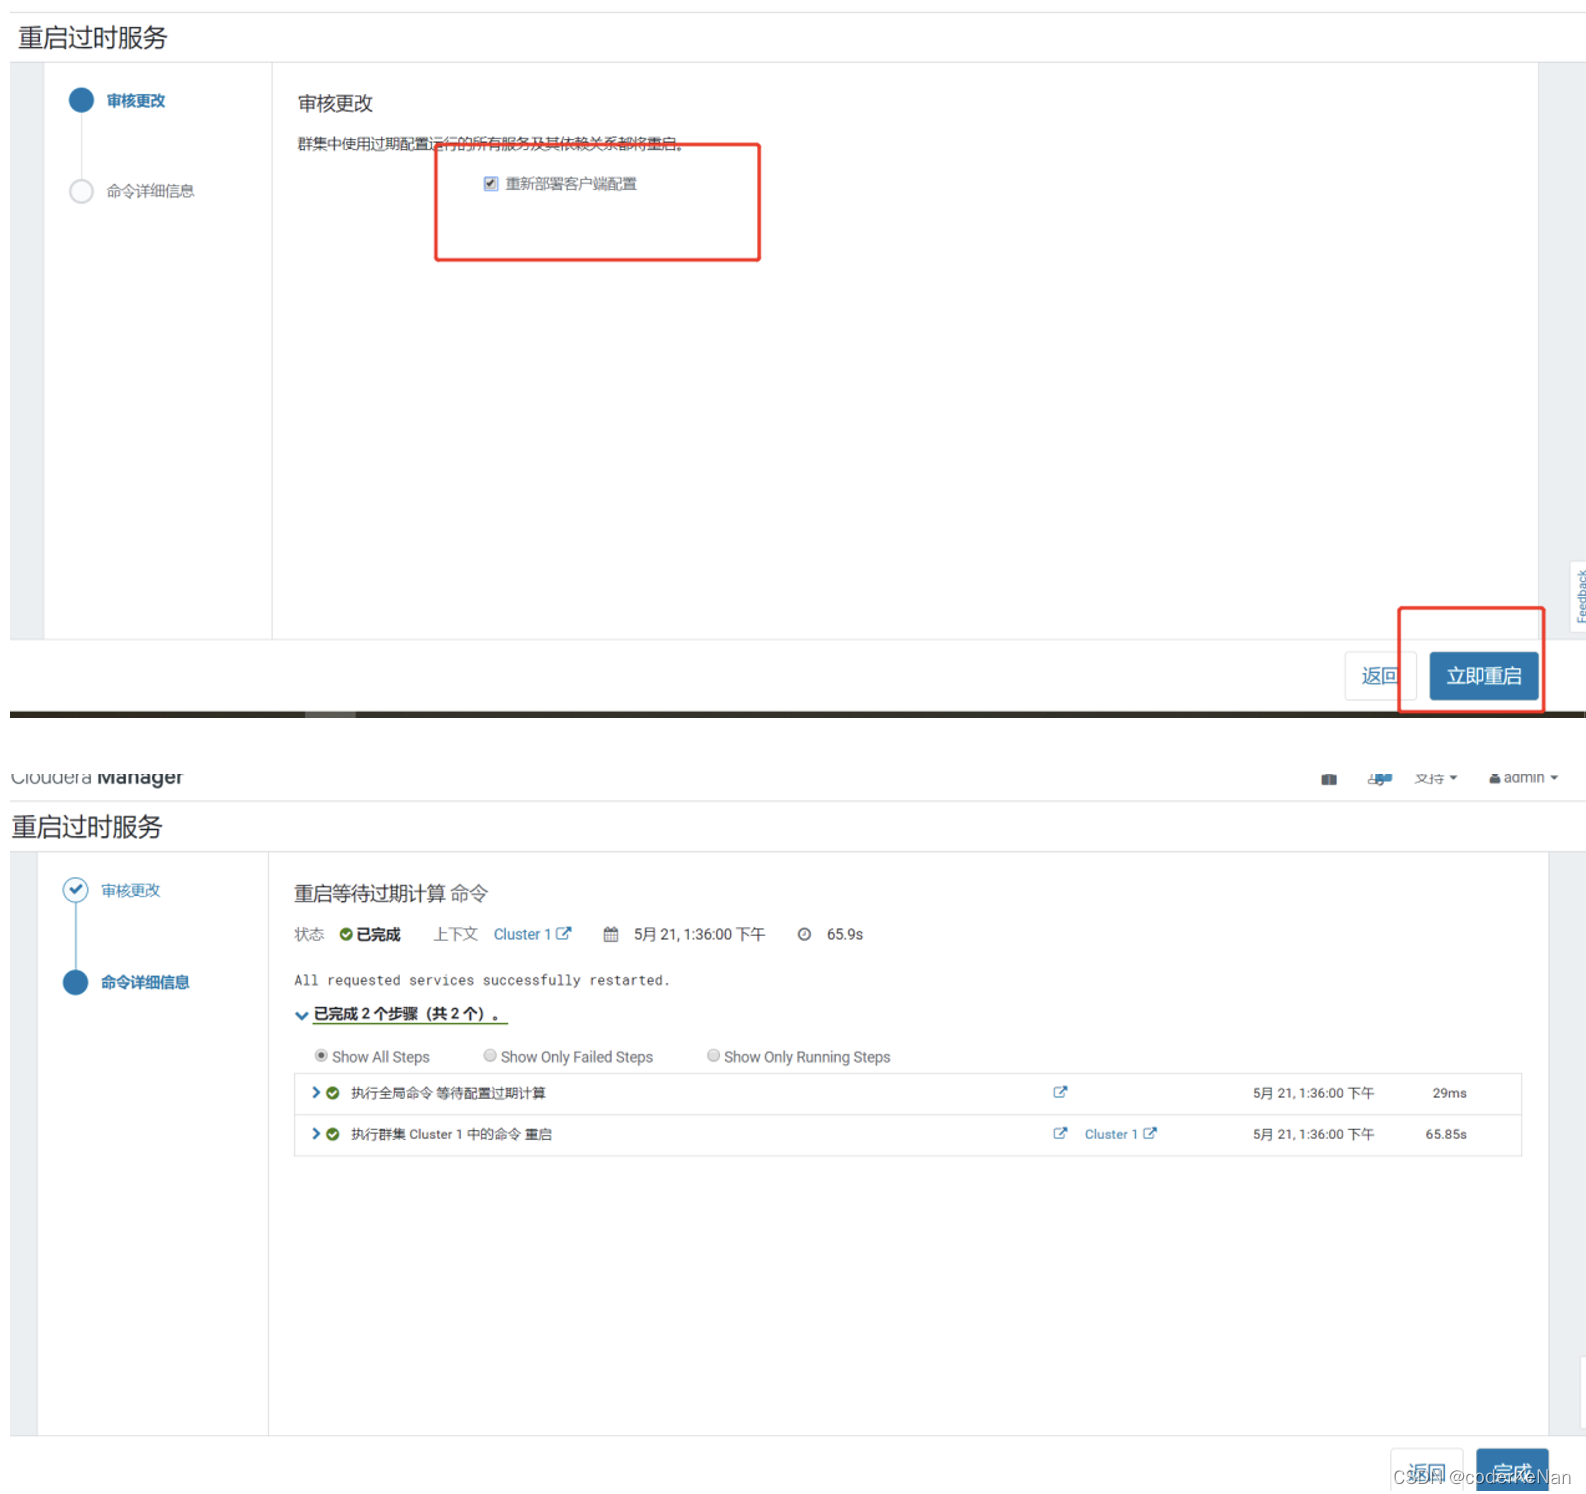Image resolution: width=1586 pixels, height=1494 pixels.
Task: Select Show Only Running Steps radio
Action: tap(713, 1055)
